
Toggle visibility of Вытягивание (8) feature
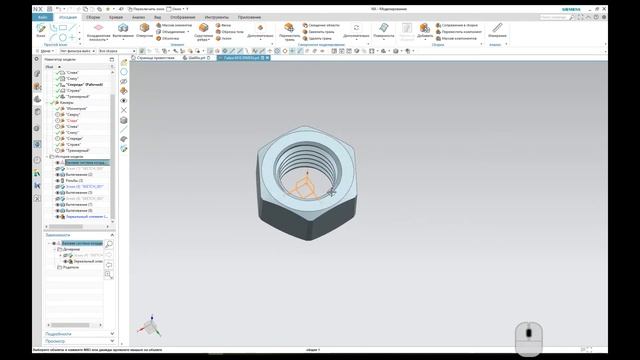[x=58, y=211]
